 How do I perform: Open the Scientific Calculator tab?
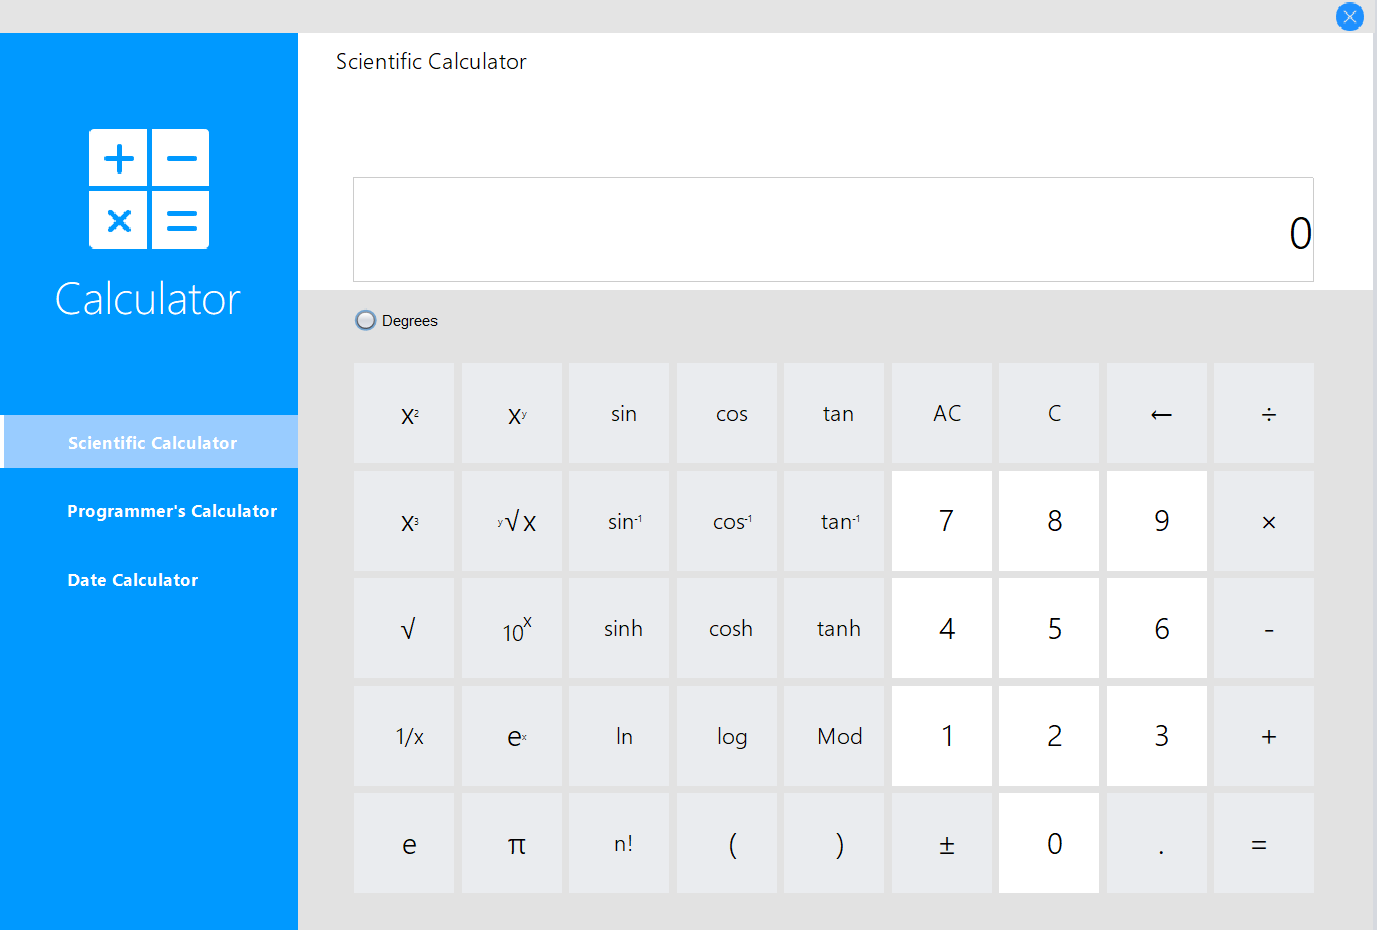[x=150, y=442]
